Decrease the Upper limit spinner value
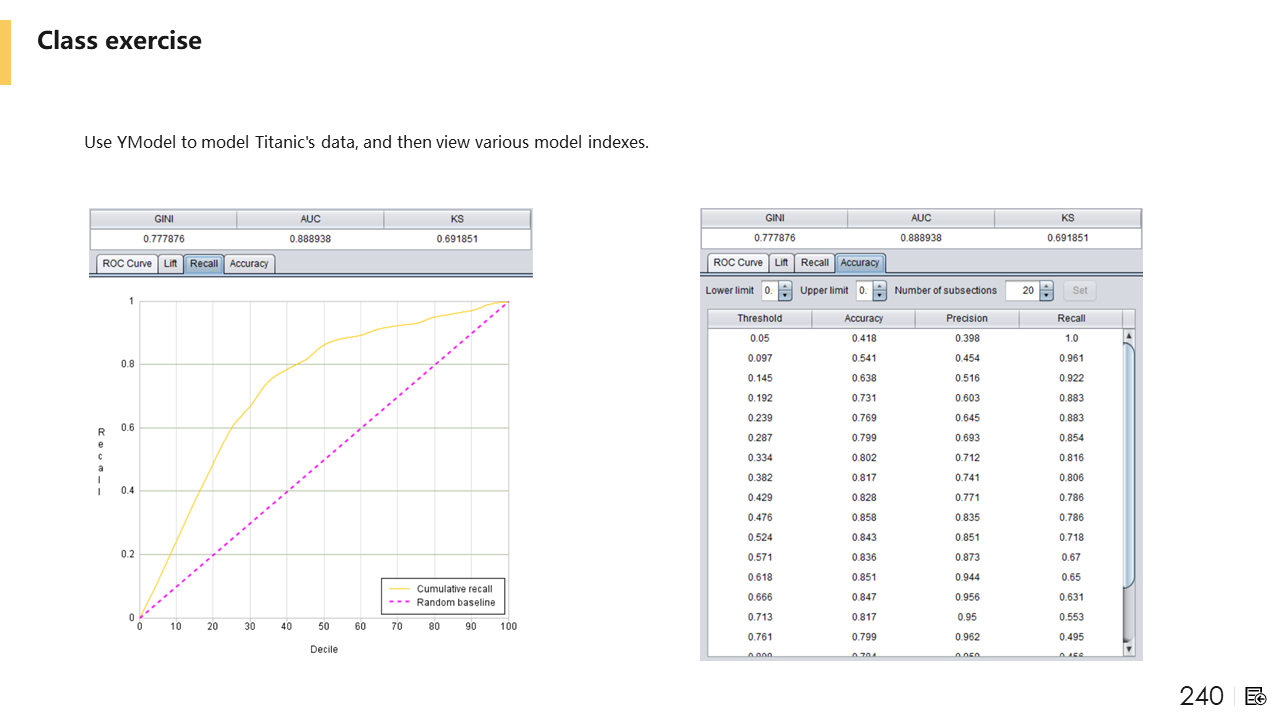Image resolution: width=1280 pixels, height=720 pixels. click(x=880, y=296)
